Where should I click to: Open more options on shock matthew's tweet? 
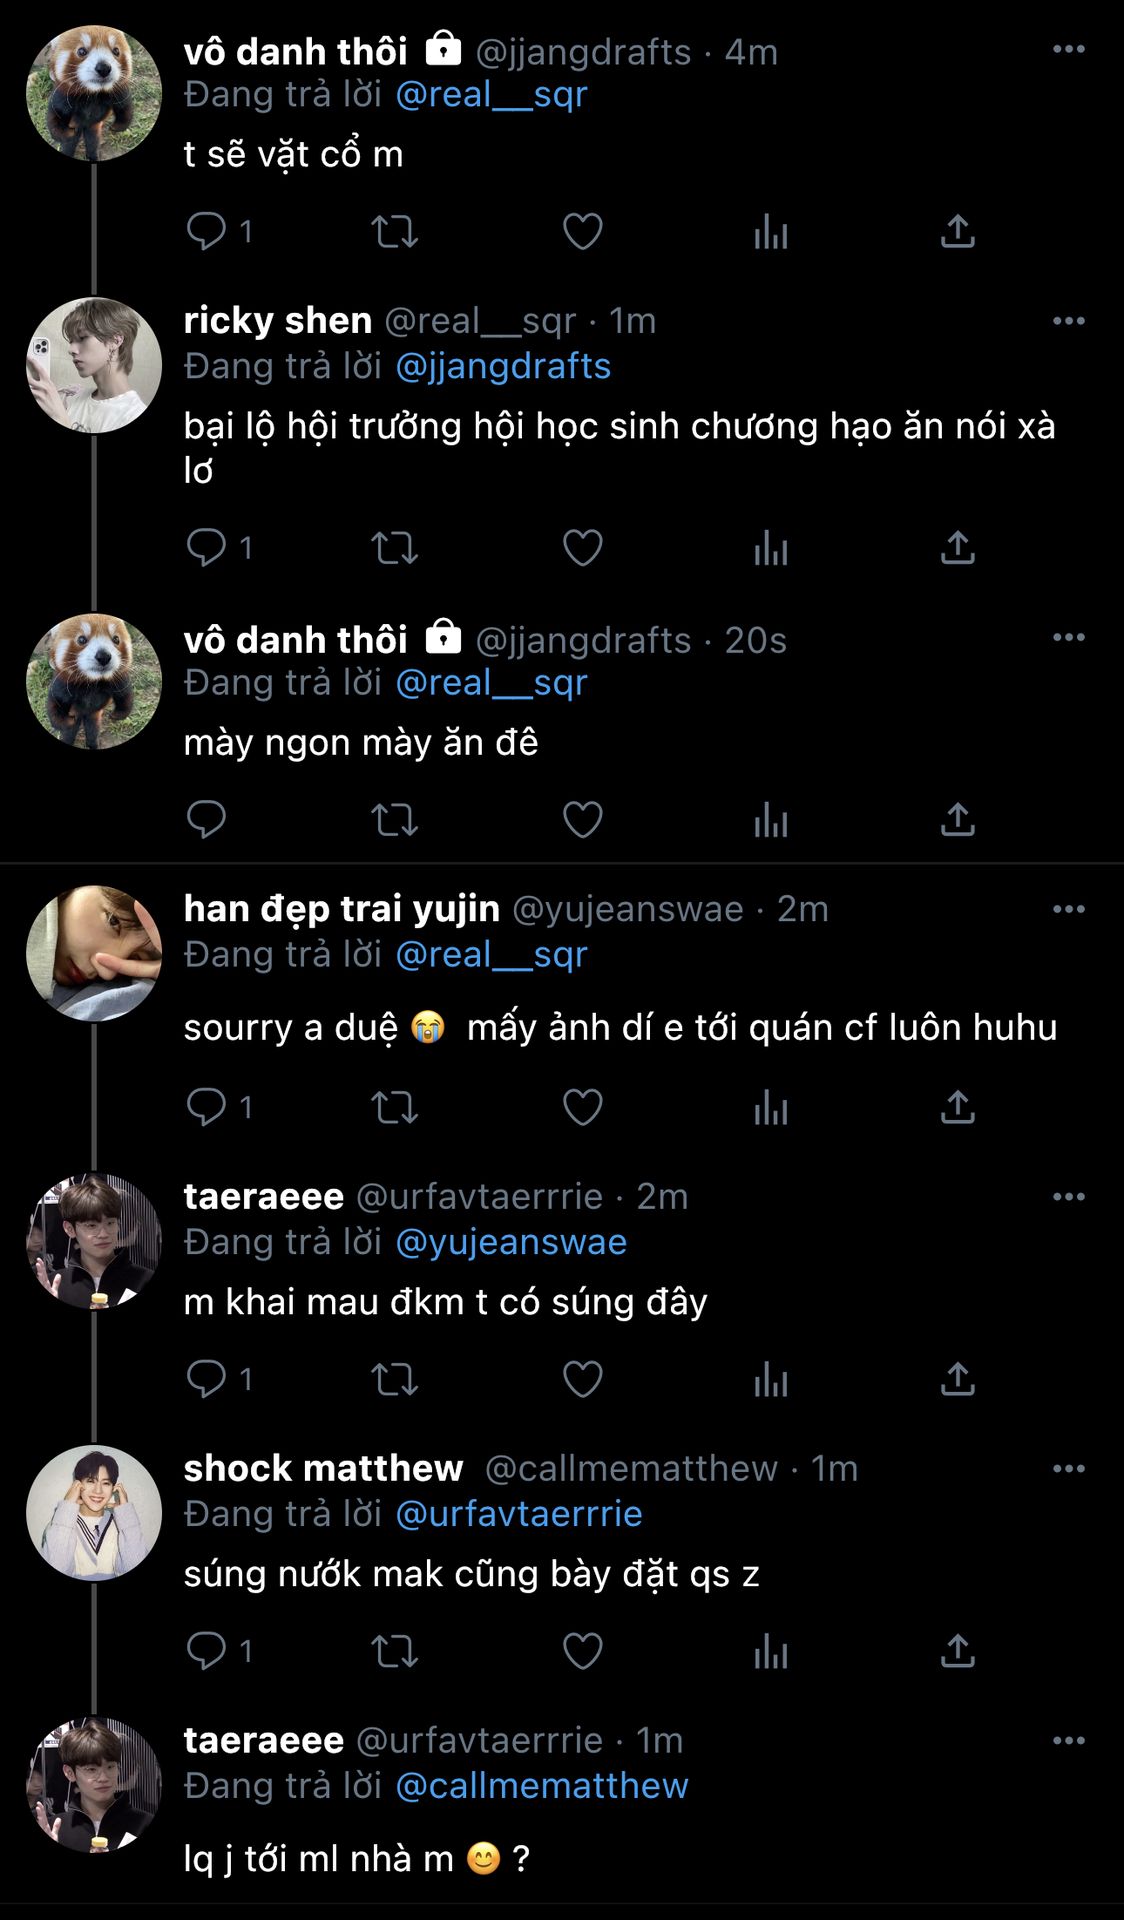1068,1469
